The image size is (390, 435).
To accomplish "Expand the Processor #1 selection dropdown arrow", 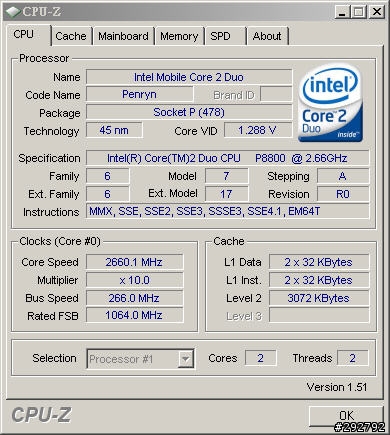I will click(185, 359).
